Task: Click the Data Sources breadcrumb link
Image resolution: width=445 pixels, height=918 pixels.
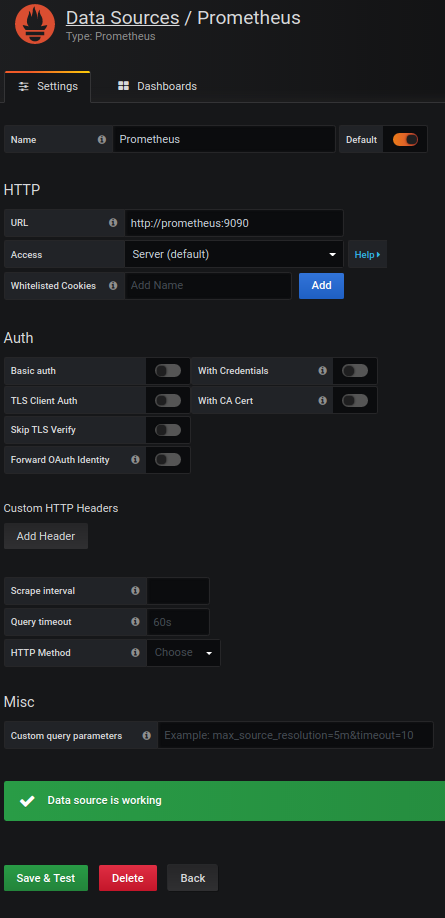Action: (122, 18)
